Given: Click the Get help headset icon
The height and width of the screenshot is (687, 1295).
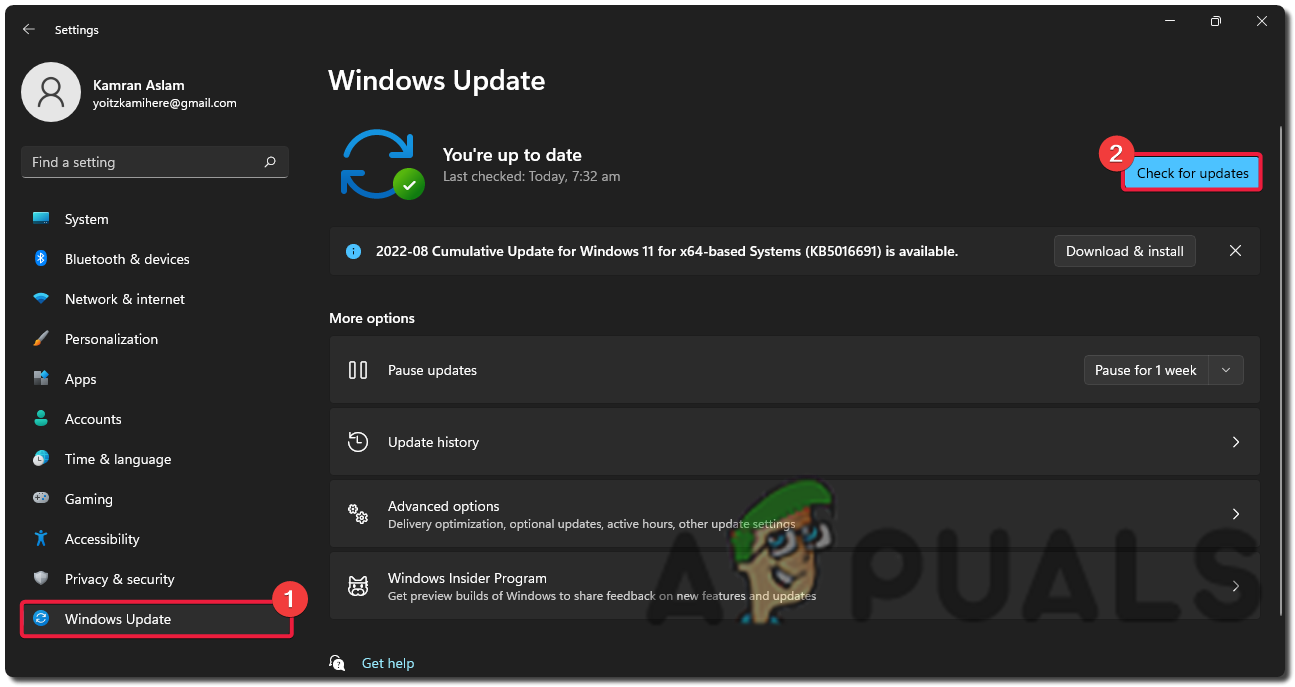Looking at the screenshot, I should pos(339,663).
